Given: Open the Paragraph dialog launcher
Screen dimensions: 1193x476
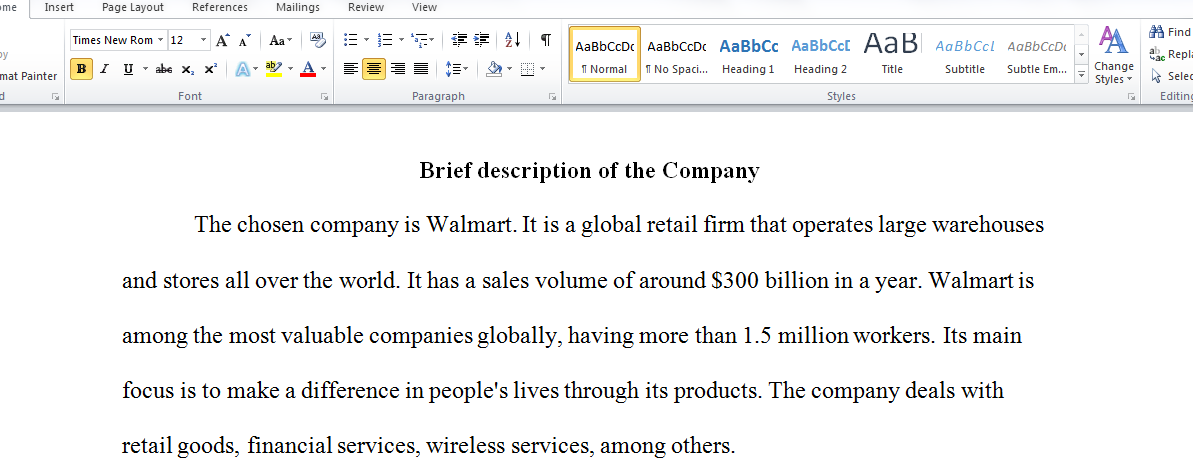Looking at the screenshot, I should (552, 97).
